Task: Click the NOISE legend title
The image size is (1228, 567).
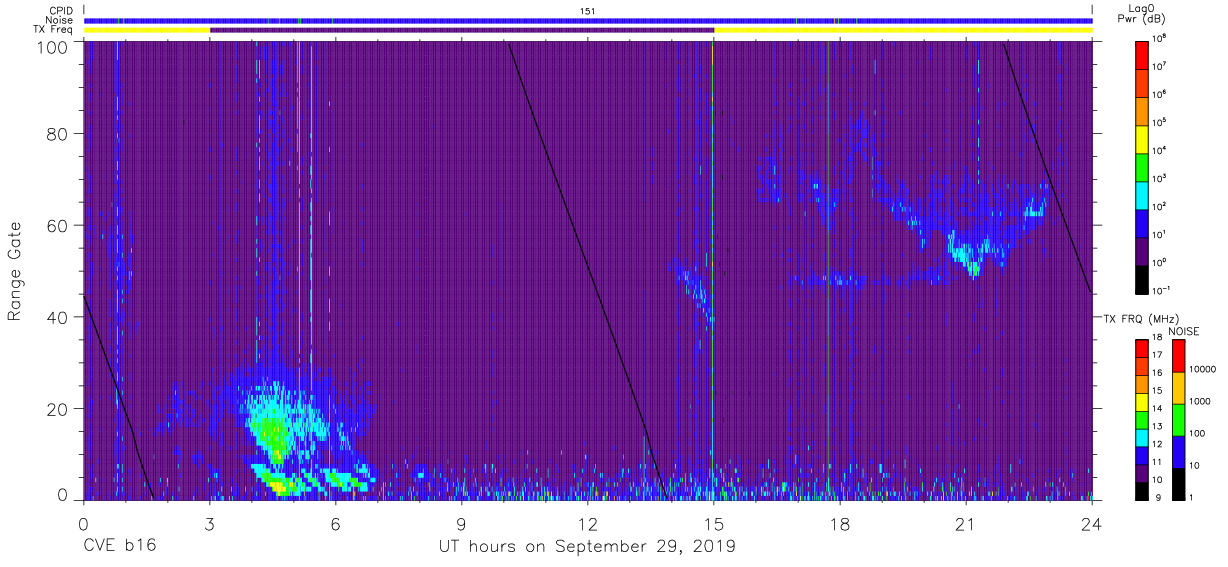Action: tap(1184, 331)
